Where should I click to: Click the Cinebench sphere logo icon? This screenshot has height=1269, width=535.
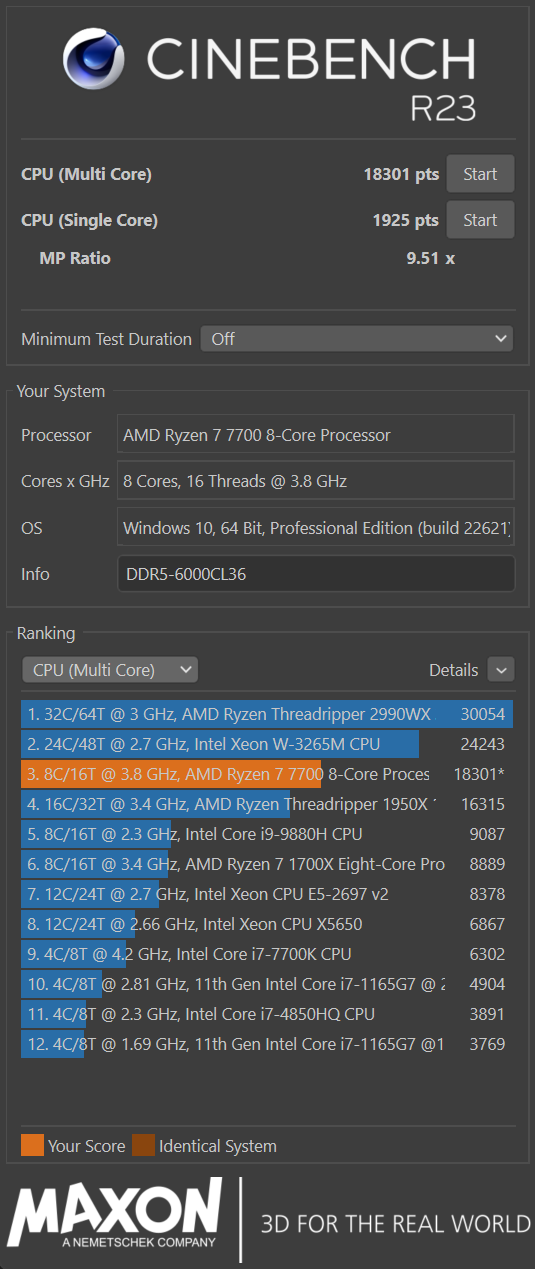[95, 58]
